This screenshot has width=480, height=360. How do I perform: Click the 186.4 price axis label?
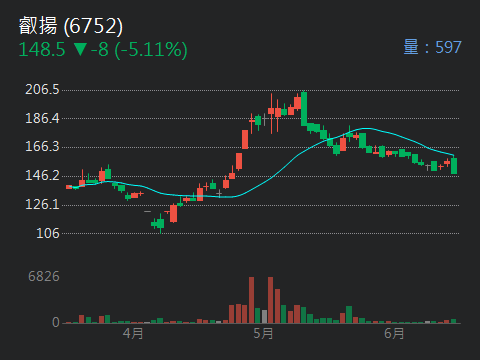[x=42, y=118]
